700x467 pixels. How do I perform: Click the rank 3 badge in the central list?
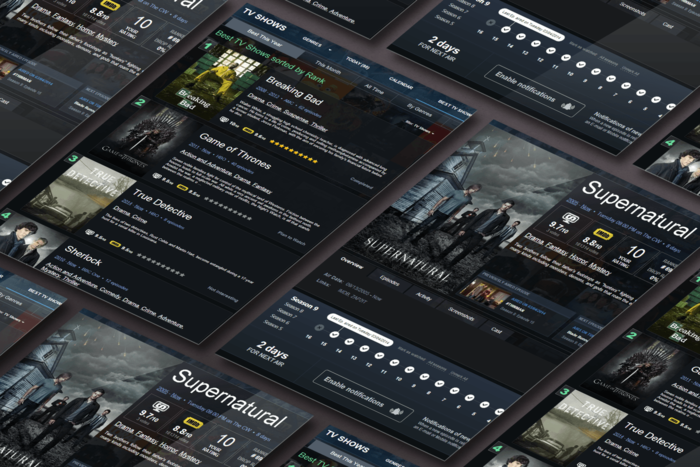point(73,158)
